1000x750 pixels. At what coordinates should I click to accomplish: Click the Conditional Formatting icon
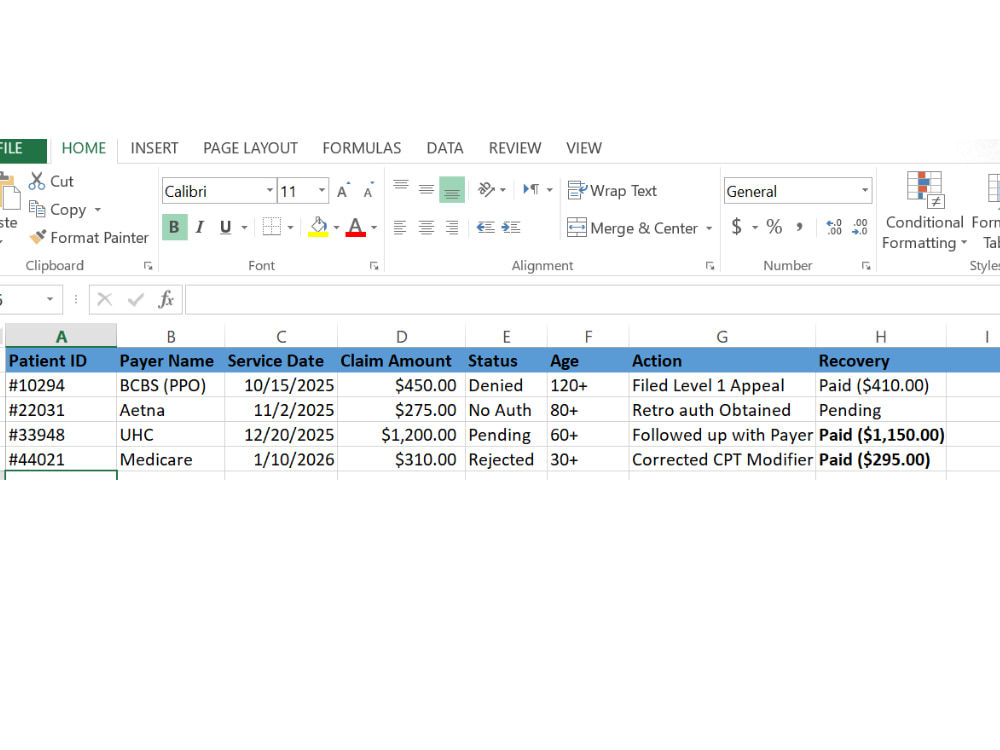pyautogui.click(x=925, y=189)
